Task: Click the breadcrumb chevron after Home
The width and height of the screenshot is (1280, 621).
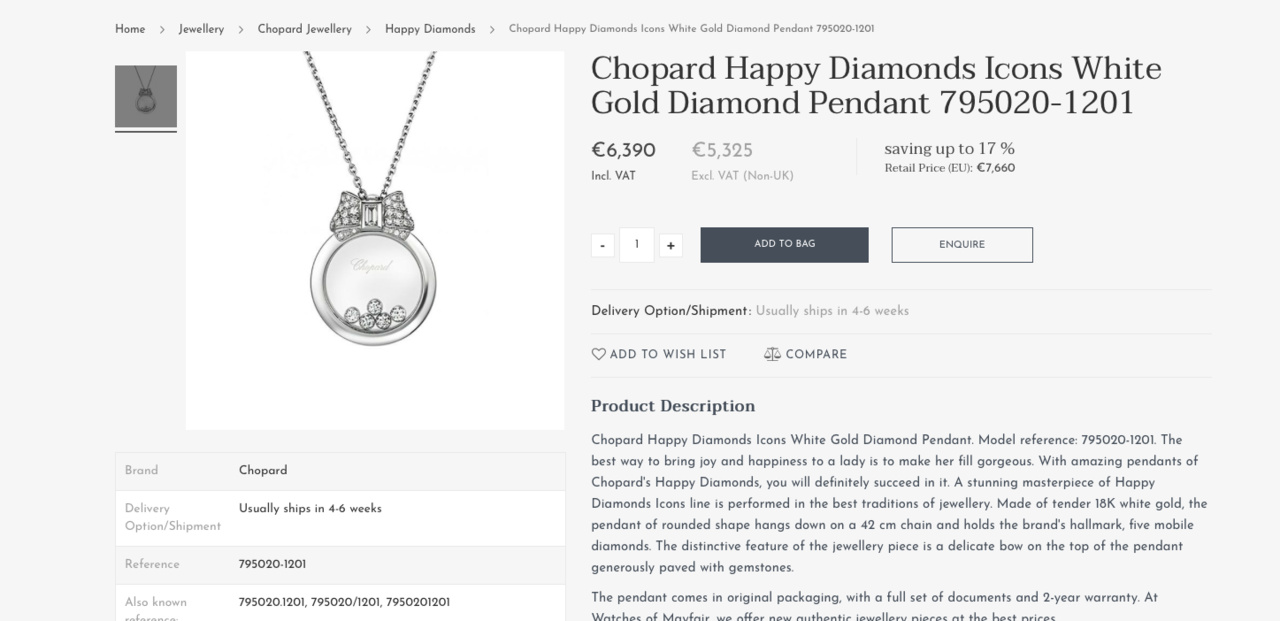Action: [x=162, y=30]
